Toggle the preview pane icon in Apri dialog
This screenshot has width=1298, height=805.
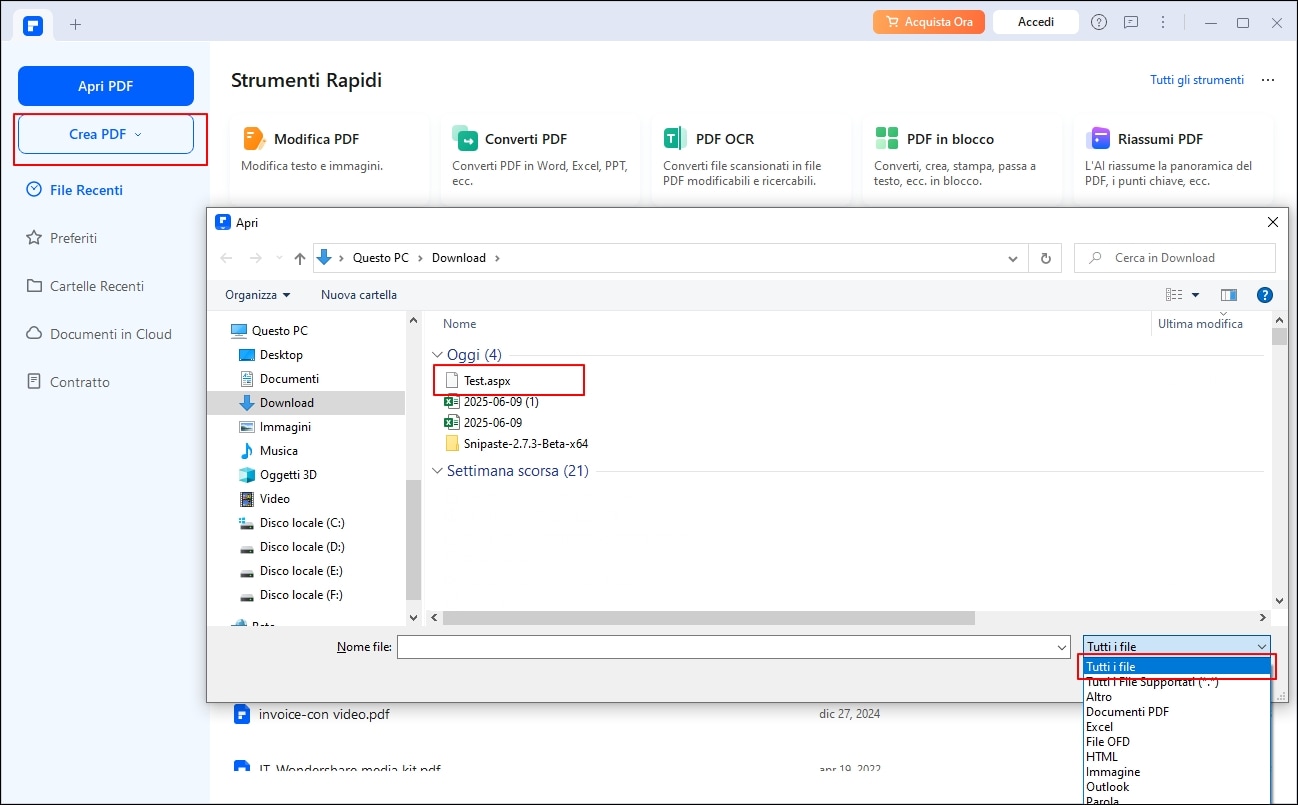(x=1229, y=295)
